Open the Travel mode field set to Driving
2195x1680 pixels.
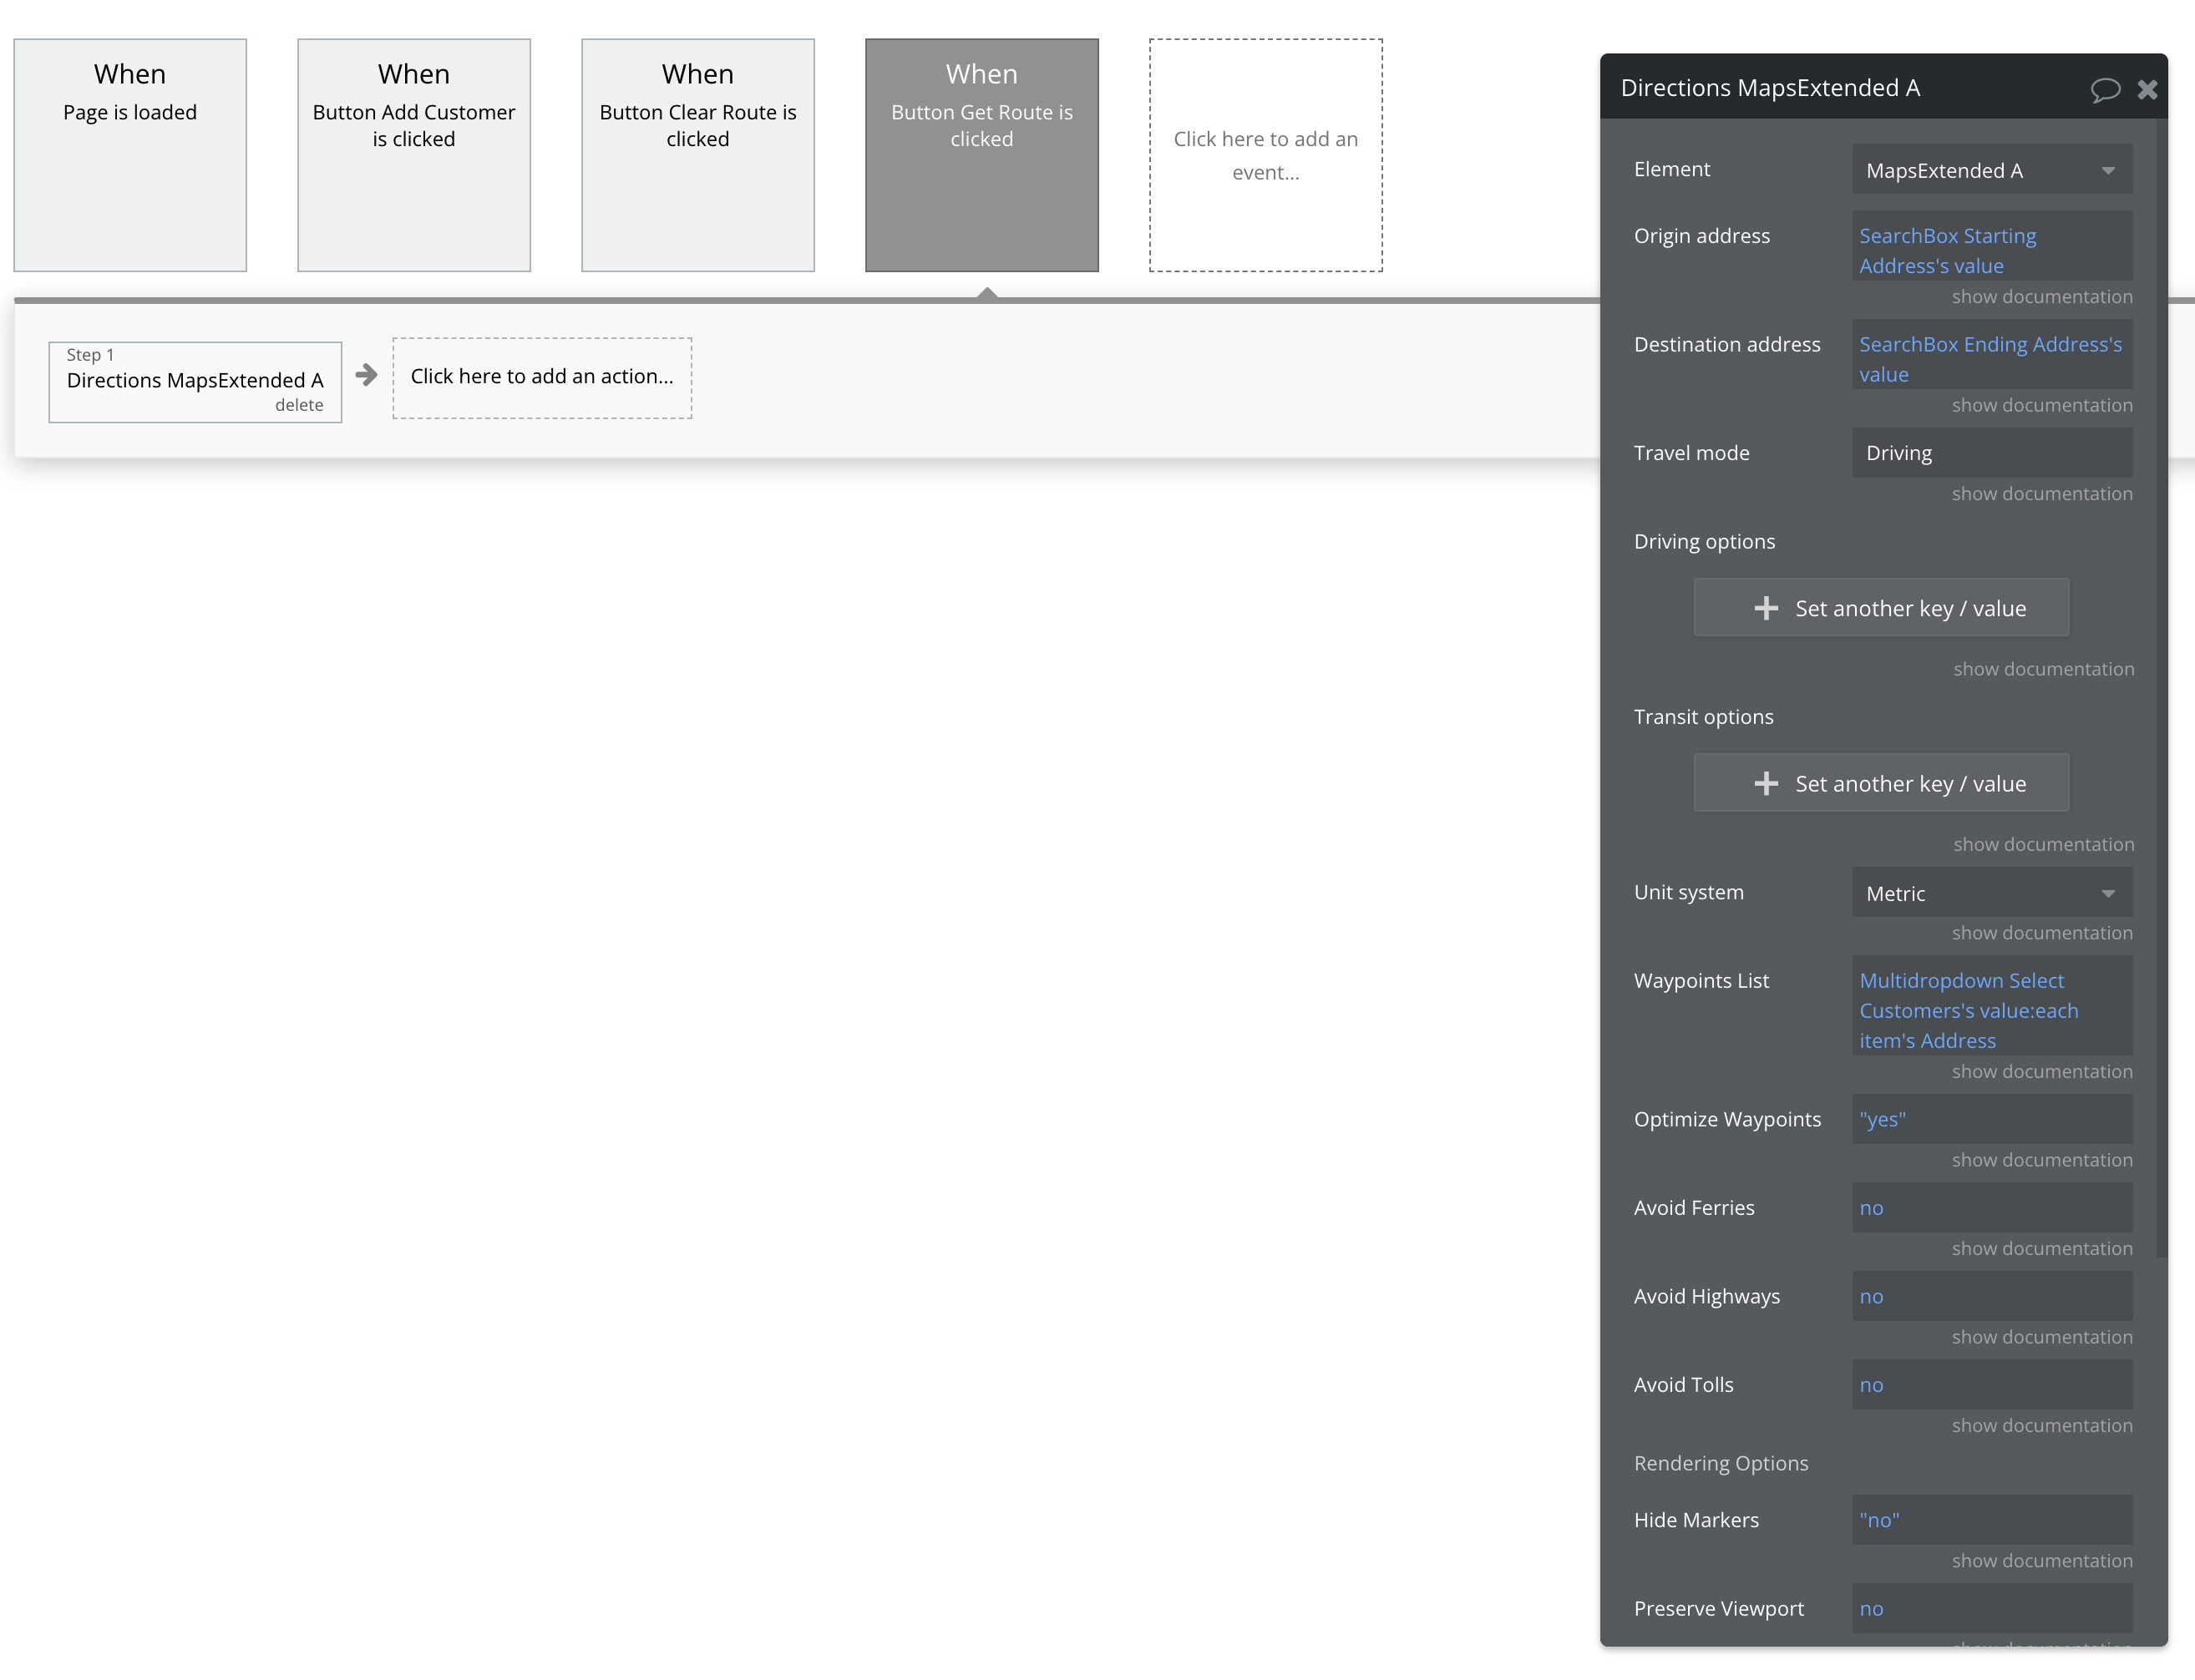(x=1991, y=452)
